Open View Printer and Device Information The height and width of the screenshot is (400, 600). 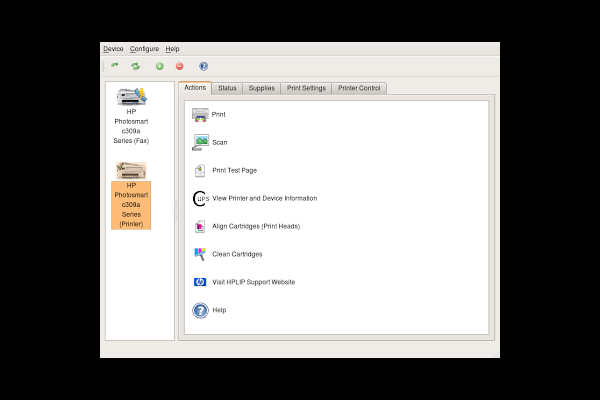tap(265, 198)
